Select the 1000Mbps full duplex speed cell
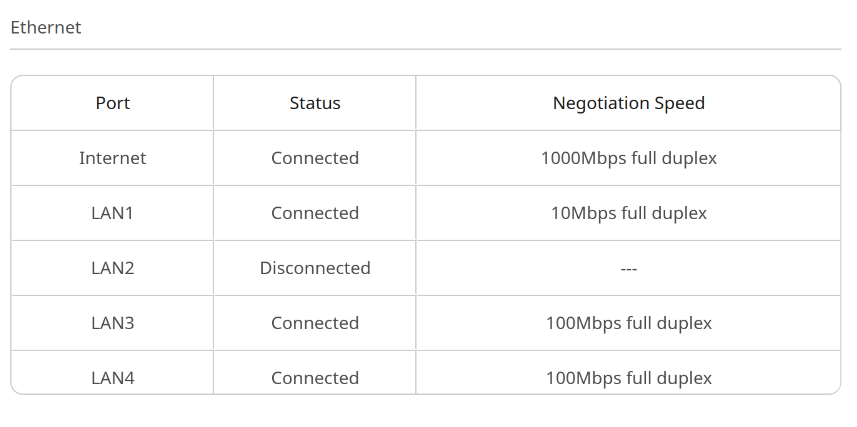The height and width of the screenshot is (427, 857). coord(629,158)
